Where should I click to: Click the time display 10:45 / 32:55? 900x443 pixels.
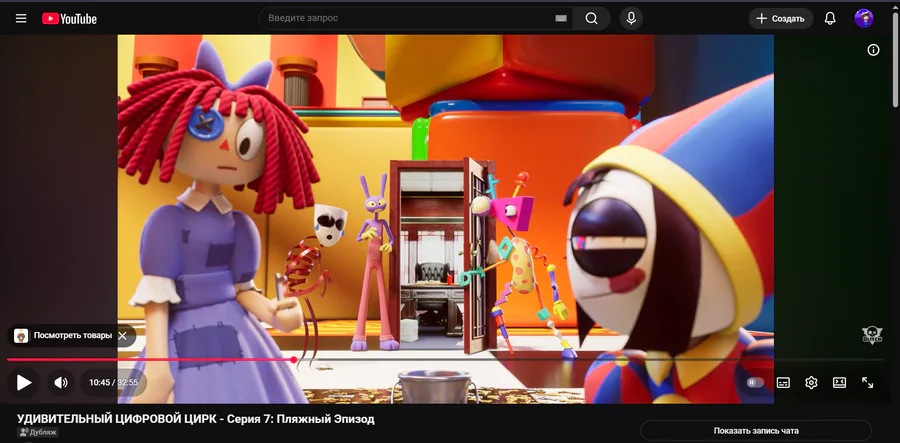[113, 383]
